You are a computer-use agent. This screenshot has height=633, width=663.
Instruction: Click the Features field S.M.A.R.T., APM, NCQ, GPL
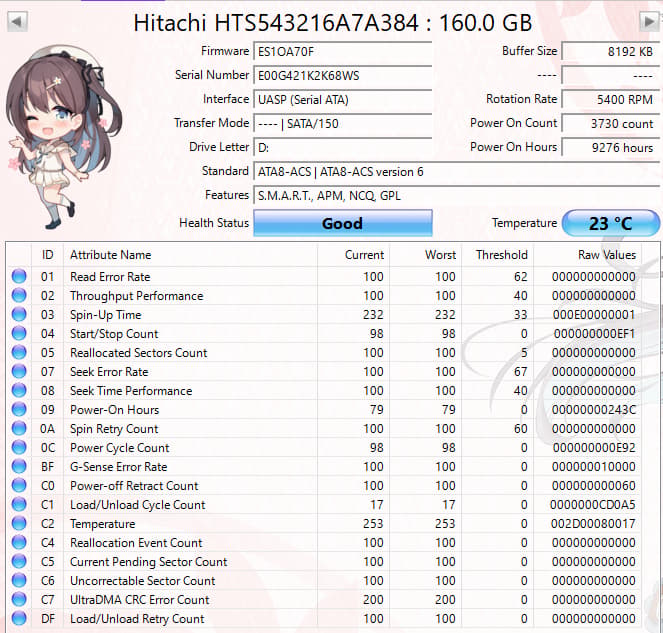click(x=457, y=196)
